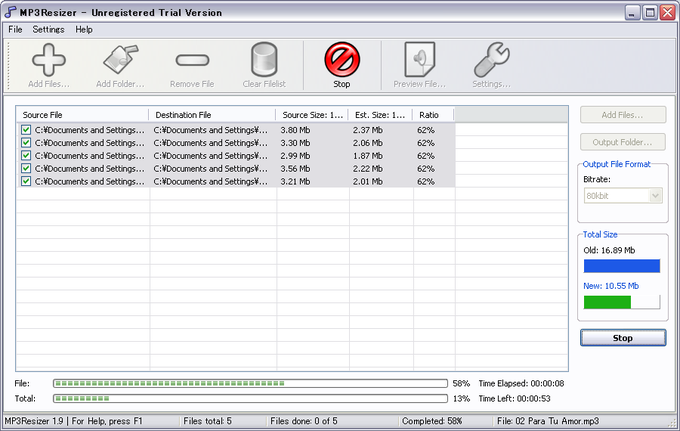Open the Settings menu
The image size is (680, 431).
tap(48, 29)
